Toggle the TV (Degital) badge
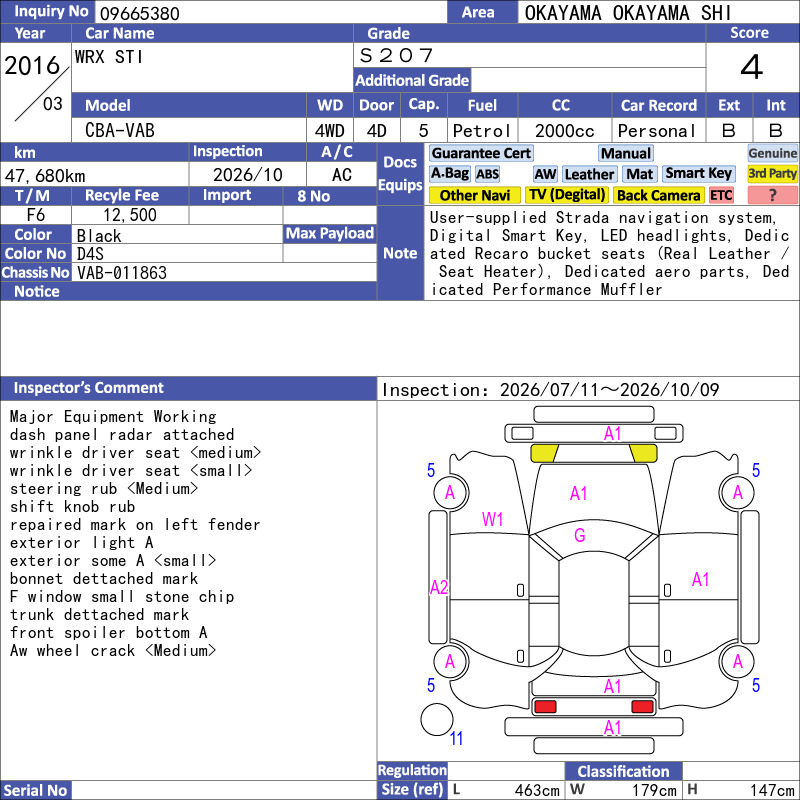 point(567,195)
